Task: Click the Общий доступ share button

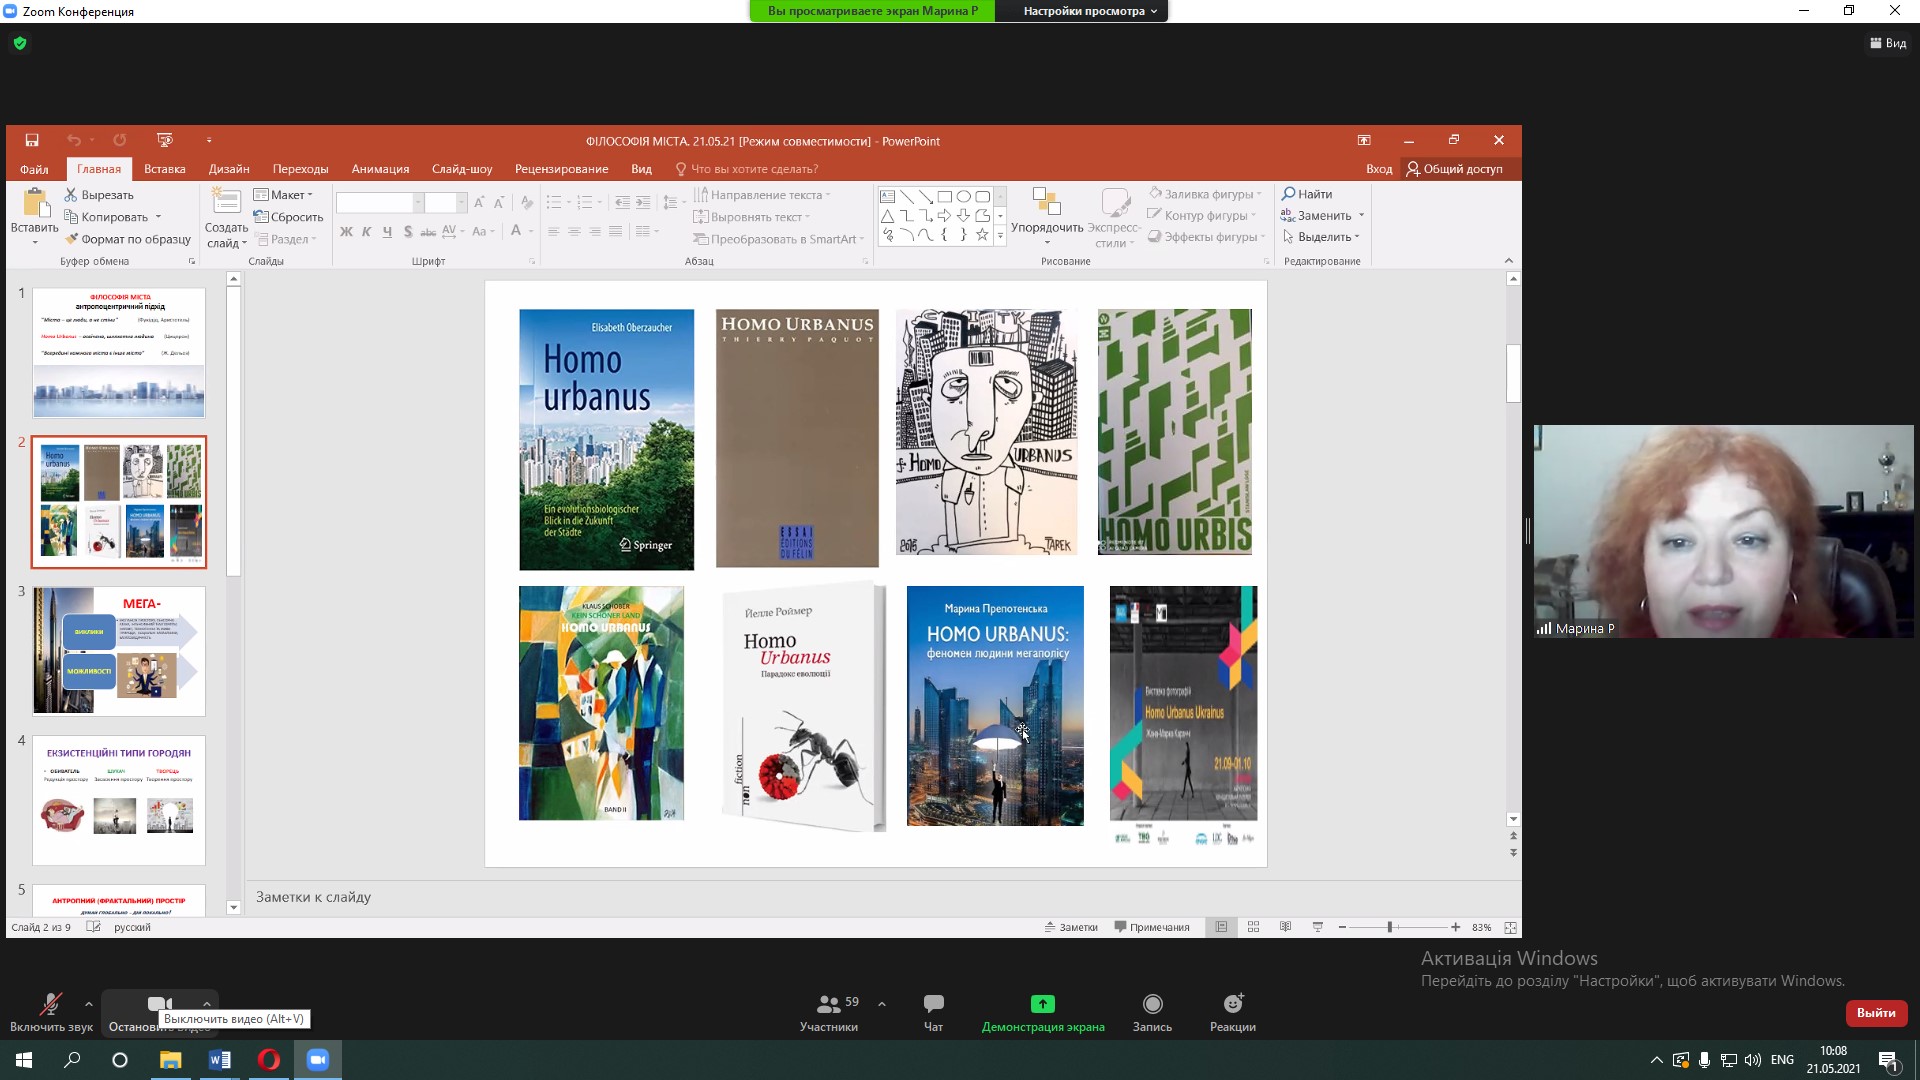Action: 1454,169
